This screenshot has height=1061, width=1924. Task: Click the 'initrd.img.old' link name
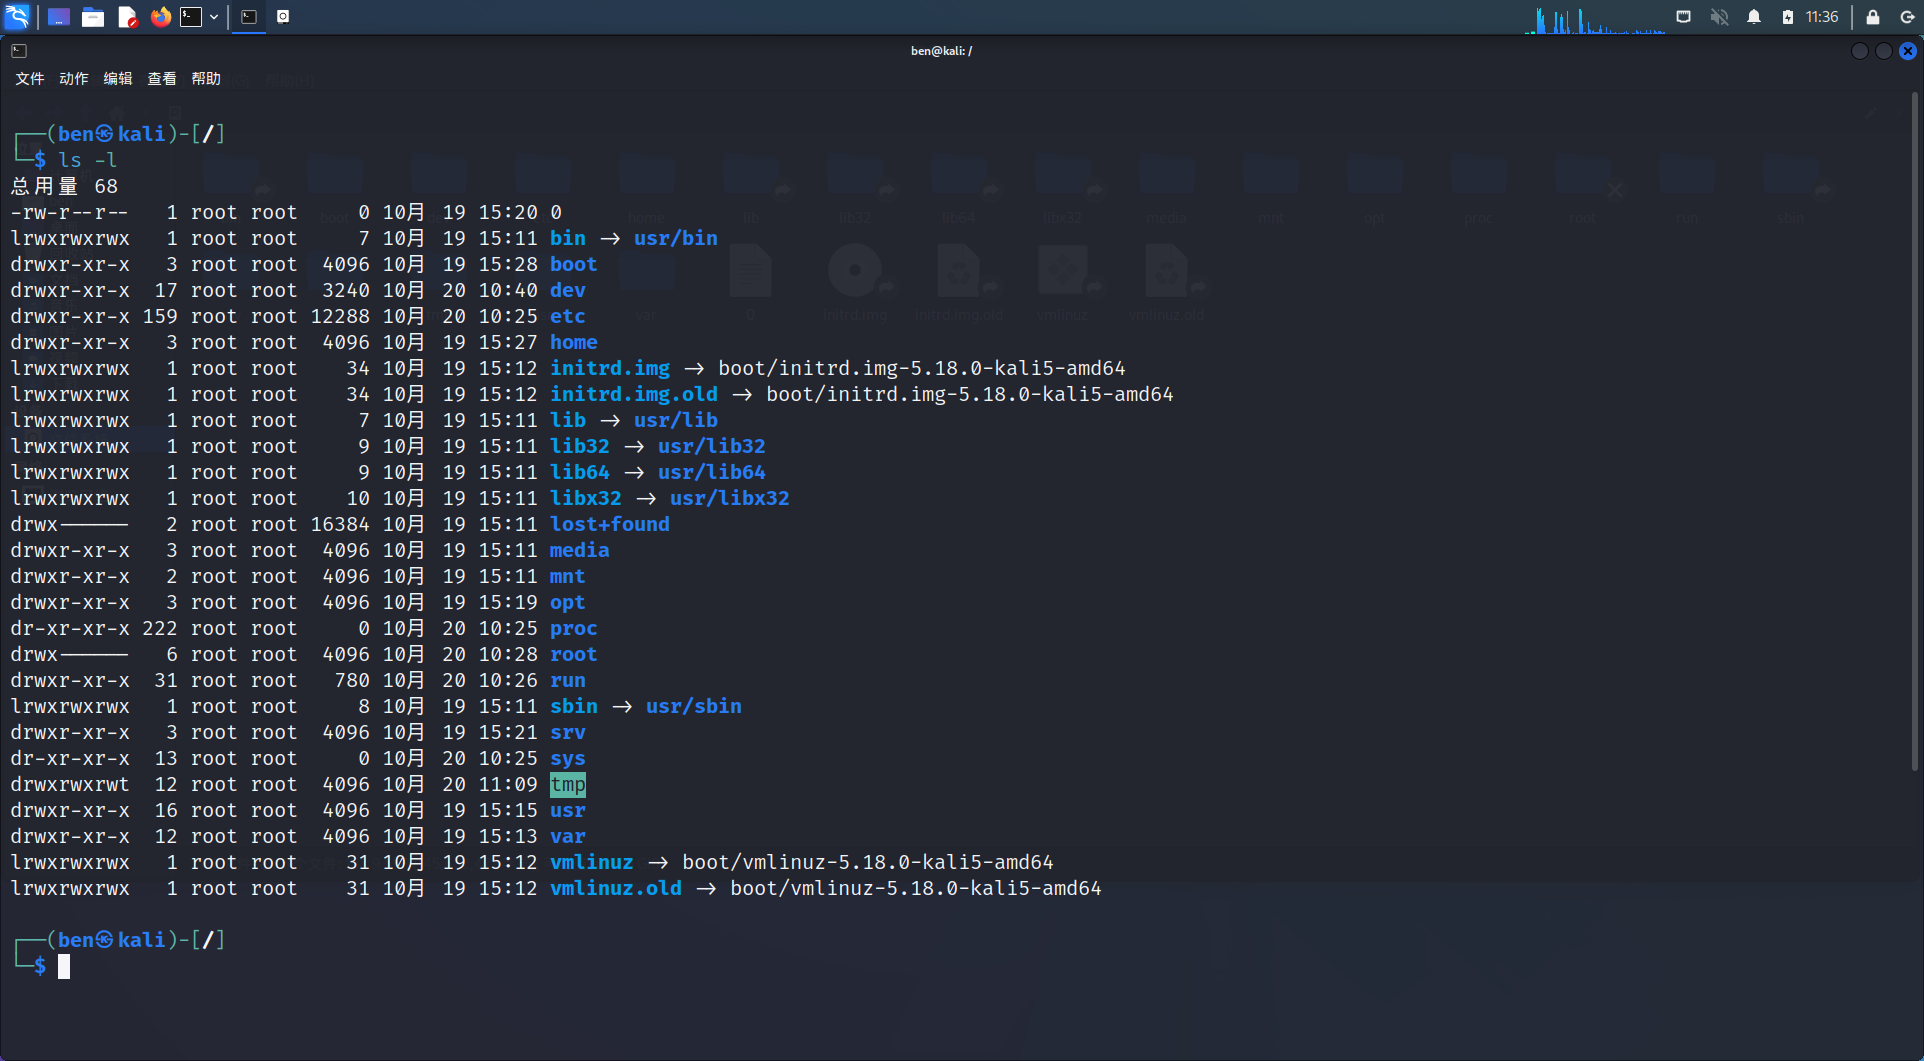[634, 394]
